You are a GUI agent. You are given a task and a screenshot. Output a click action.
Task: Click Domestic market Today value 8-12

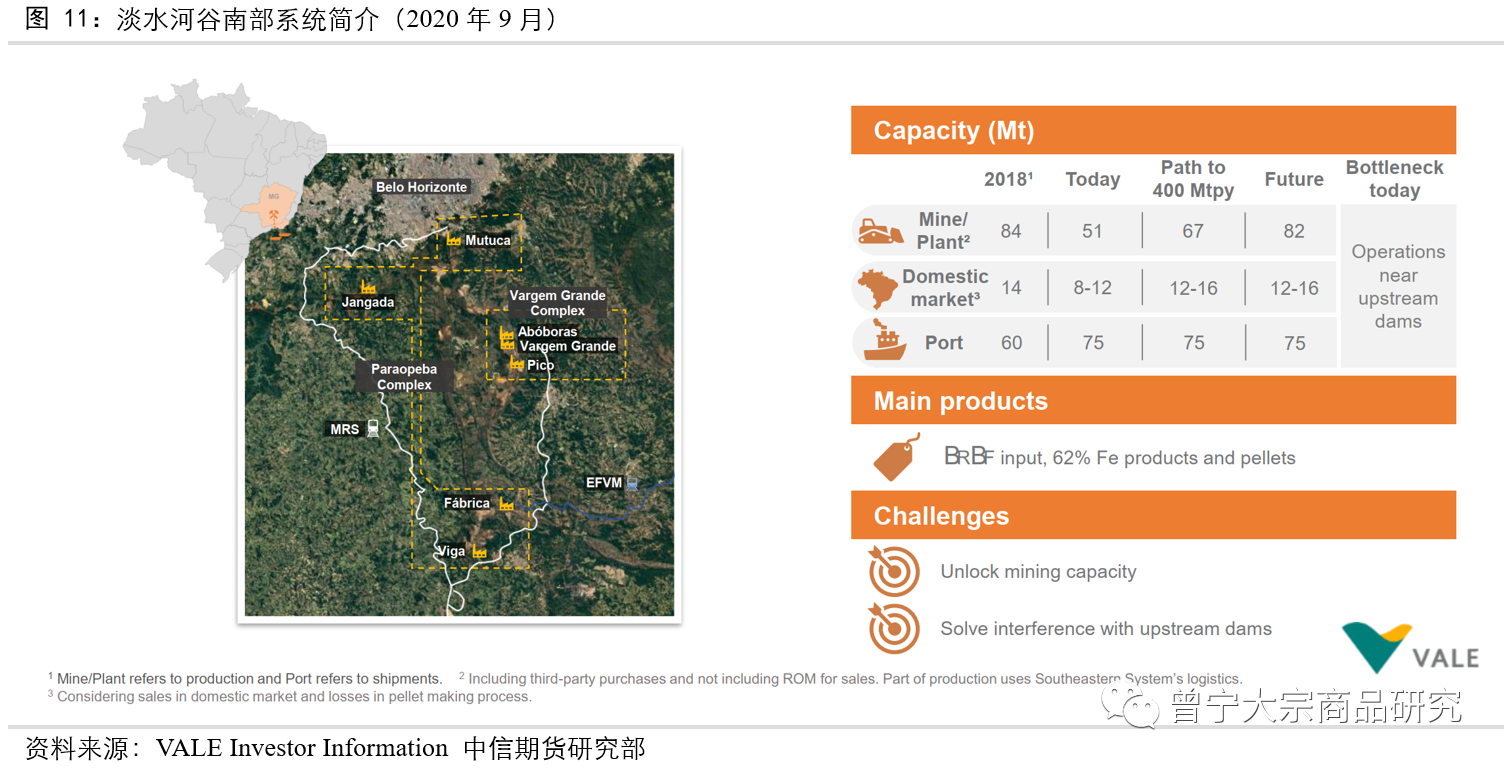coord(1092,288)
